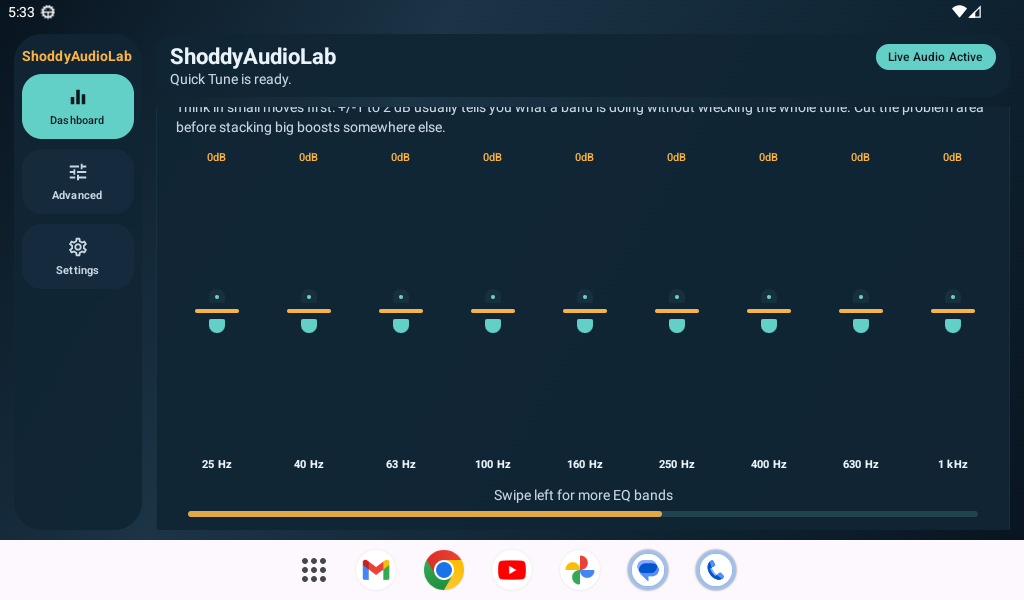Launch Chrome from the taskbar
The width and height of the screenshot is (1024, 600).
(x=444, y=570)
